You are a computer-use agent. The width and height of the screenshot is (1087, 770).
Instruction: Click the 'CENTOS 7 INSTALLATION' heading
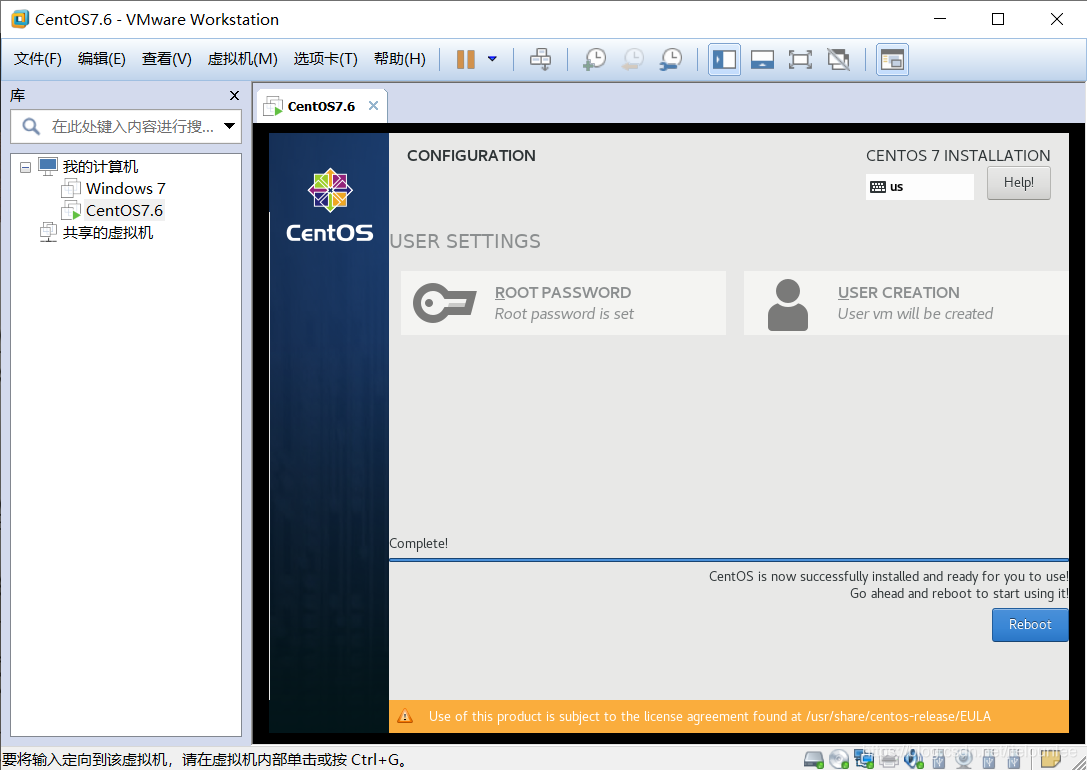point(958,155)
